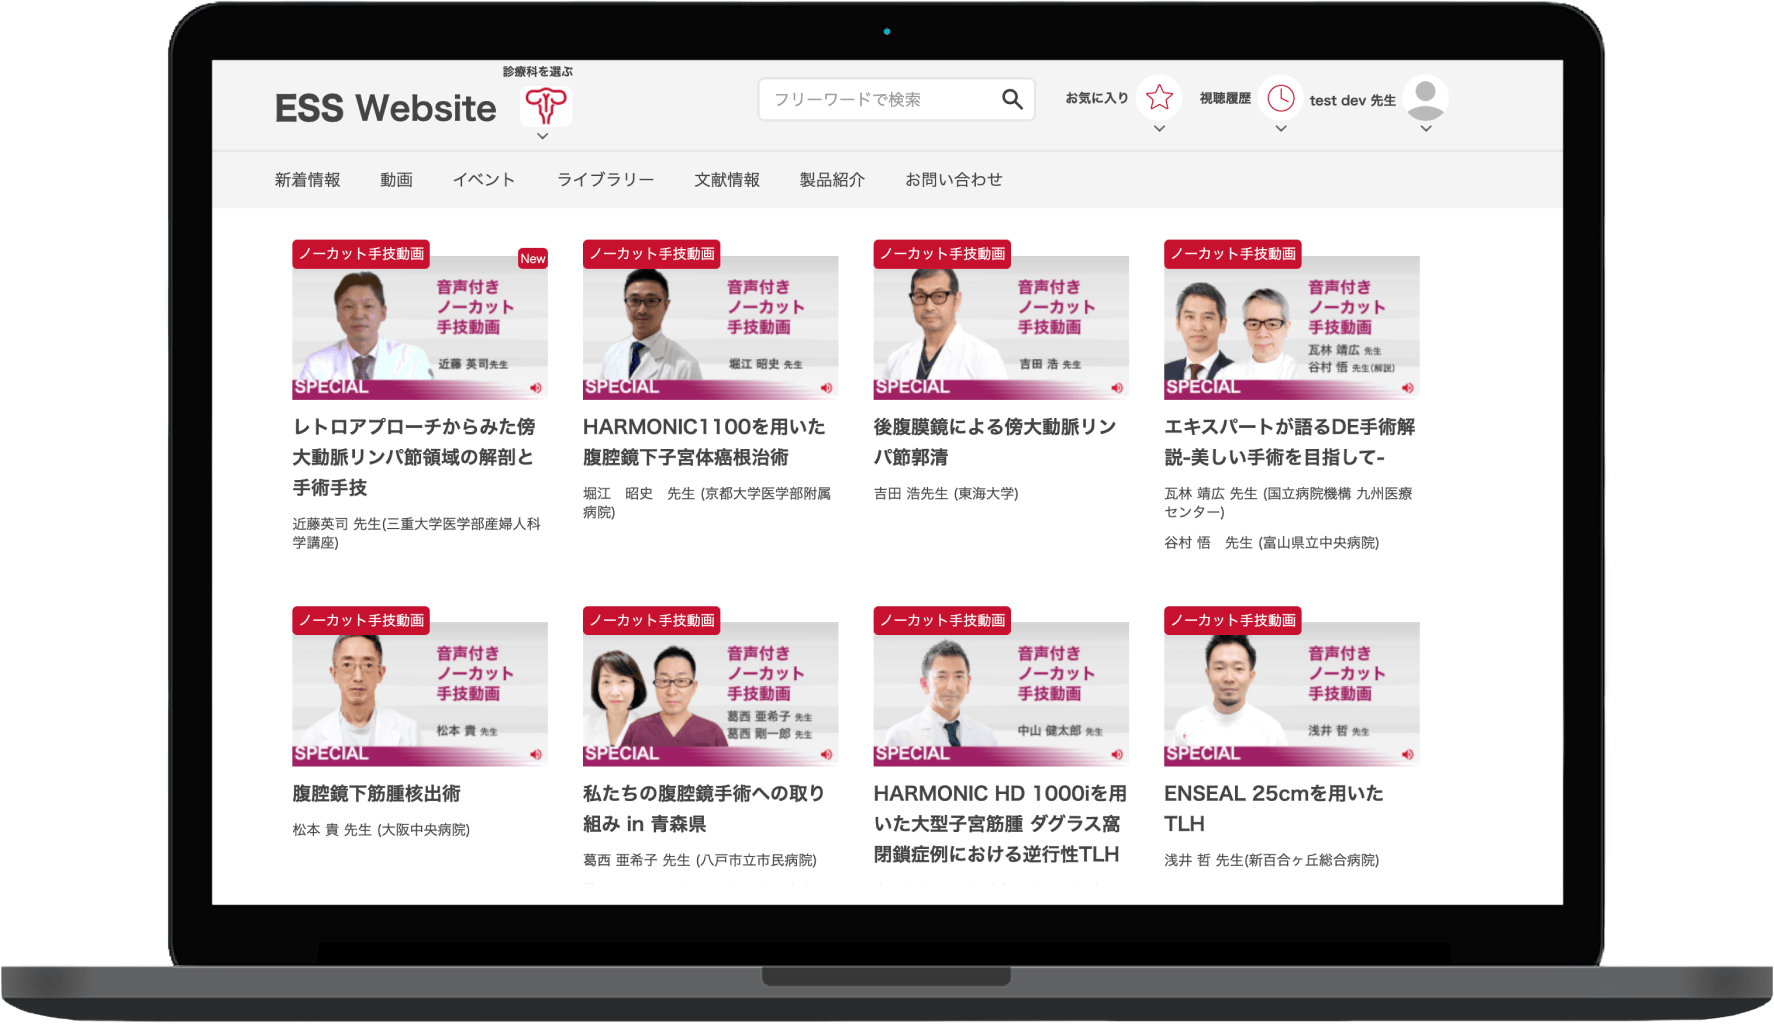Go to the 動画 menu item

[x=396, y=180]
